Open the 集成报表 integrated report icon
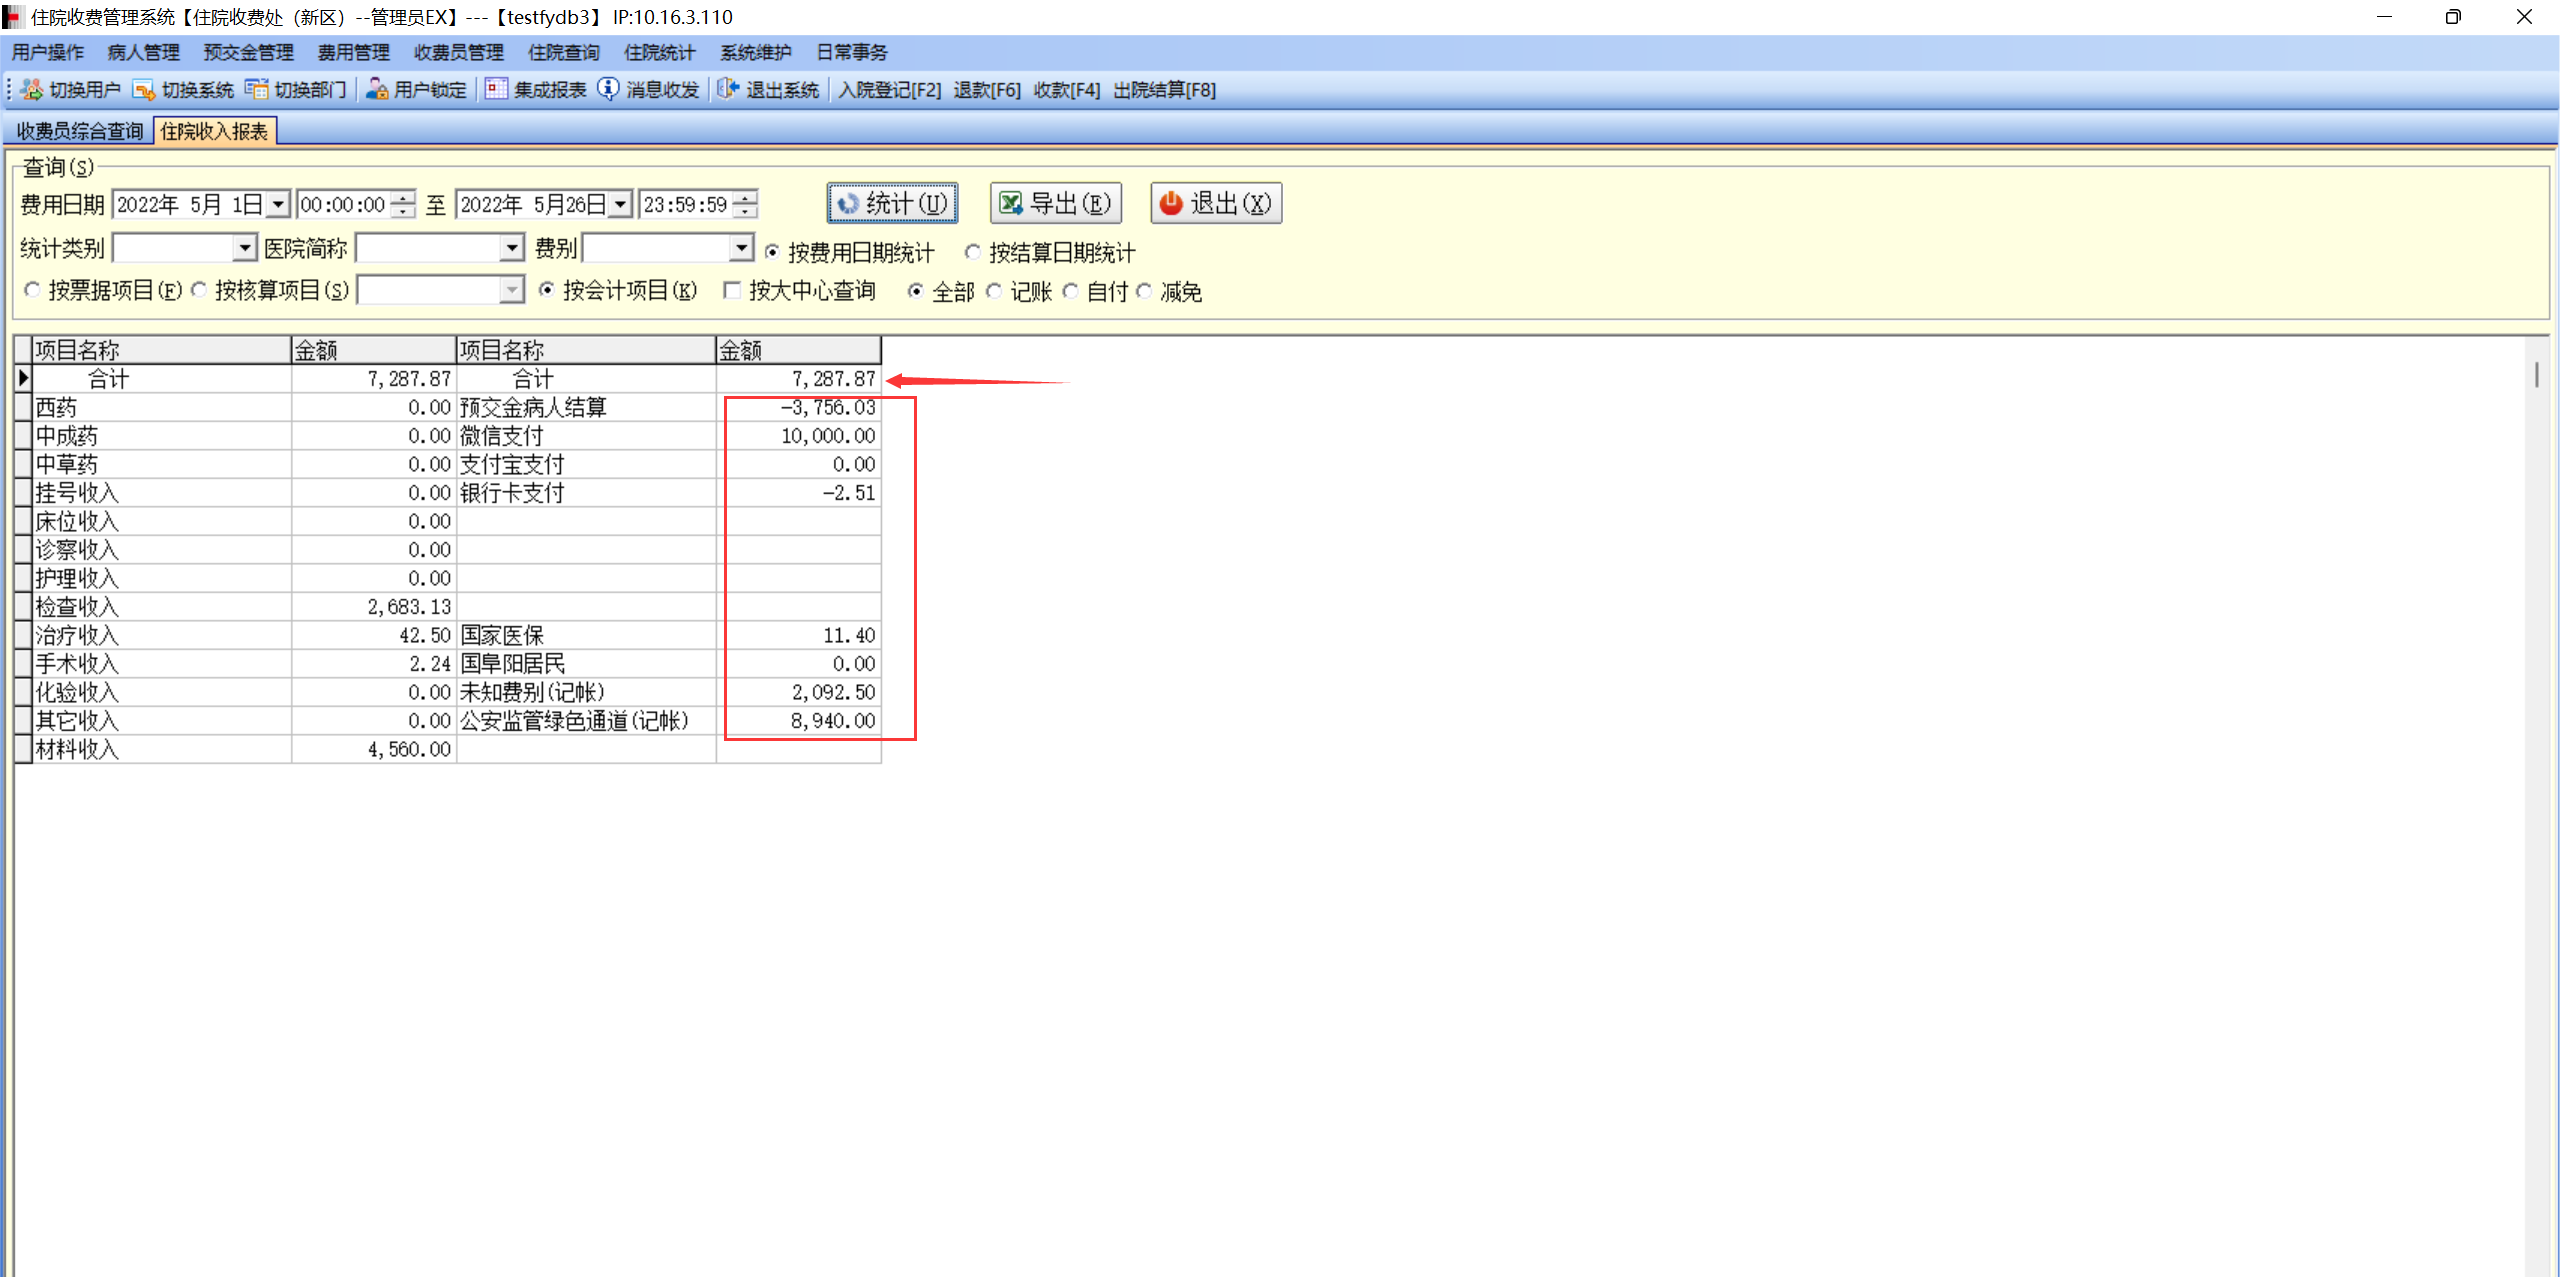Image resolution: width=2560 pixels, height=1277 pixels. (497, 90)
